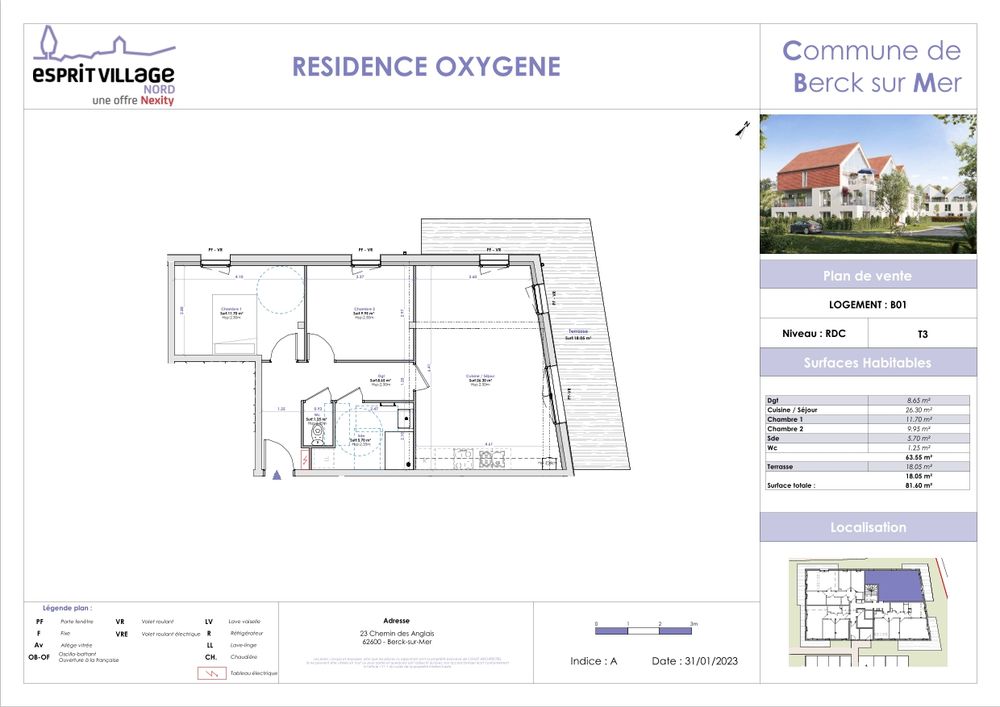Select the building rendering photo
1000x707 pixels.
(868, 184)
